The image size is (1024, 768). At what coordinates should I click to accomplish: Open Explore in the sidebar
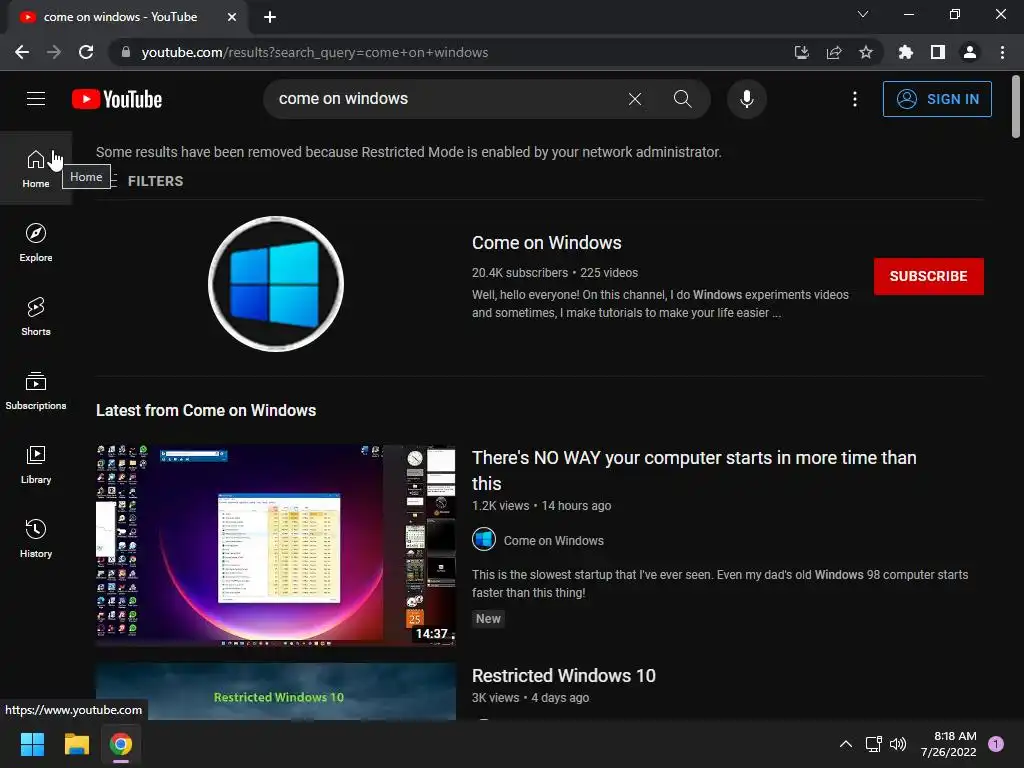coord(36,242)
